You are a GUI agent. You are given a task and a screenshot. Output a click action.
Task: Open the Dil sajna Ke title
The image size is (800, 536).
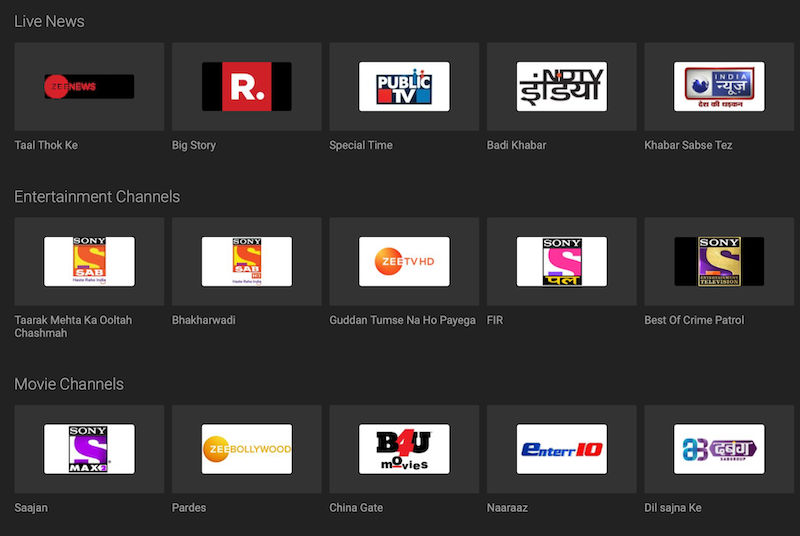click(x=672, y=508)
